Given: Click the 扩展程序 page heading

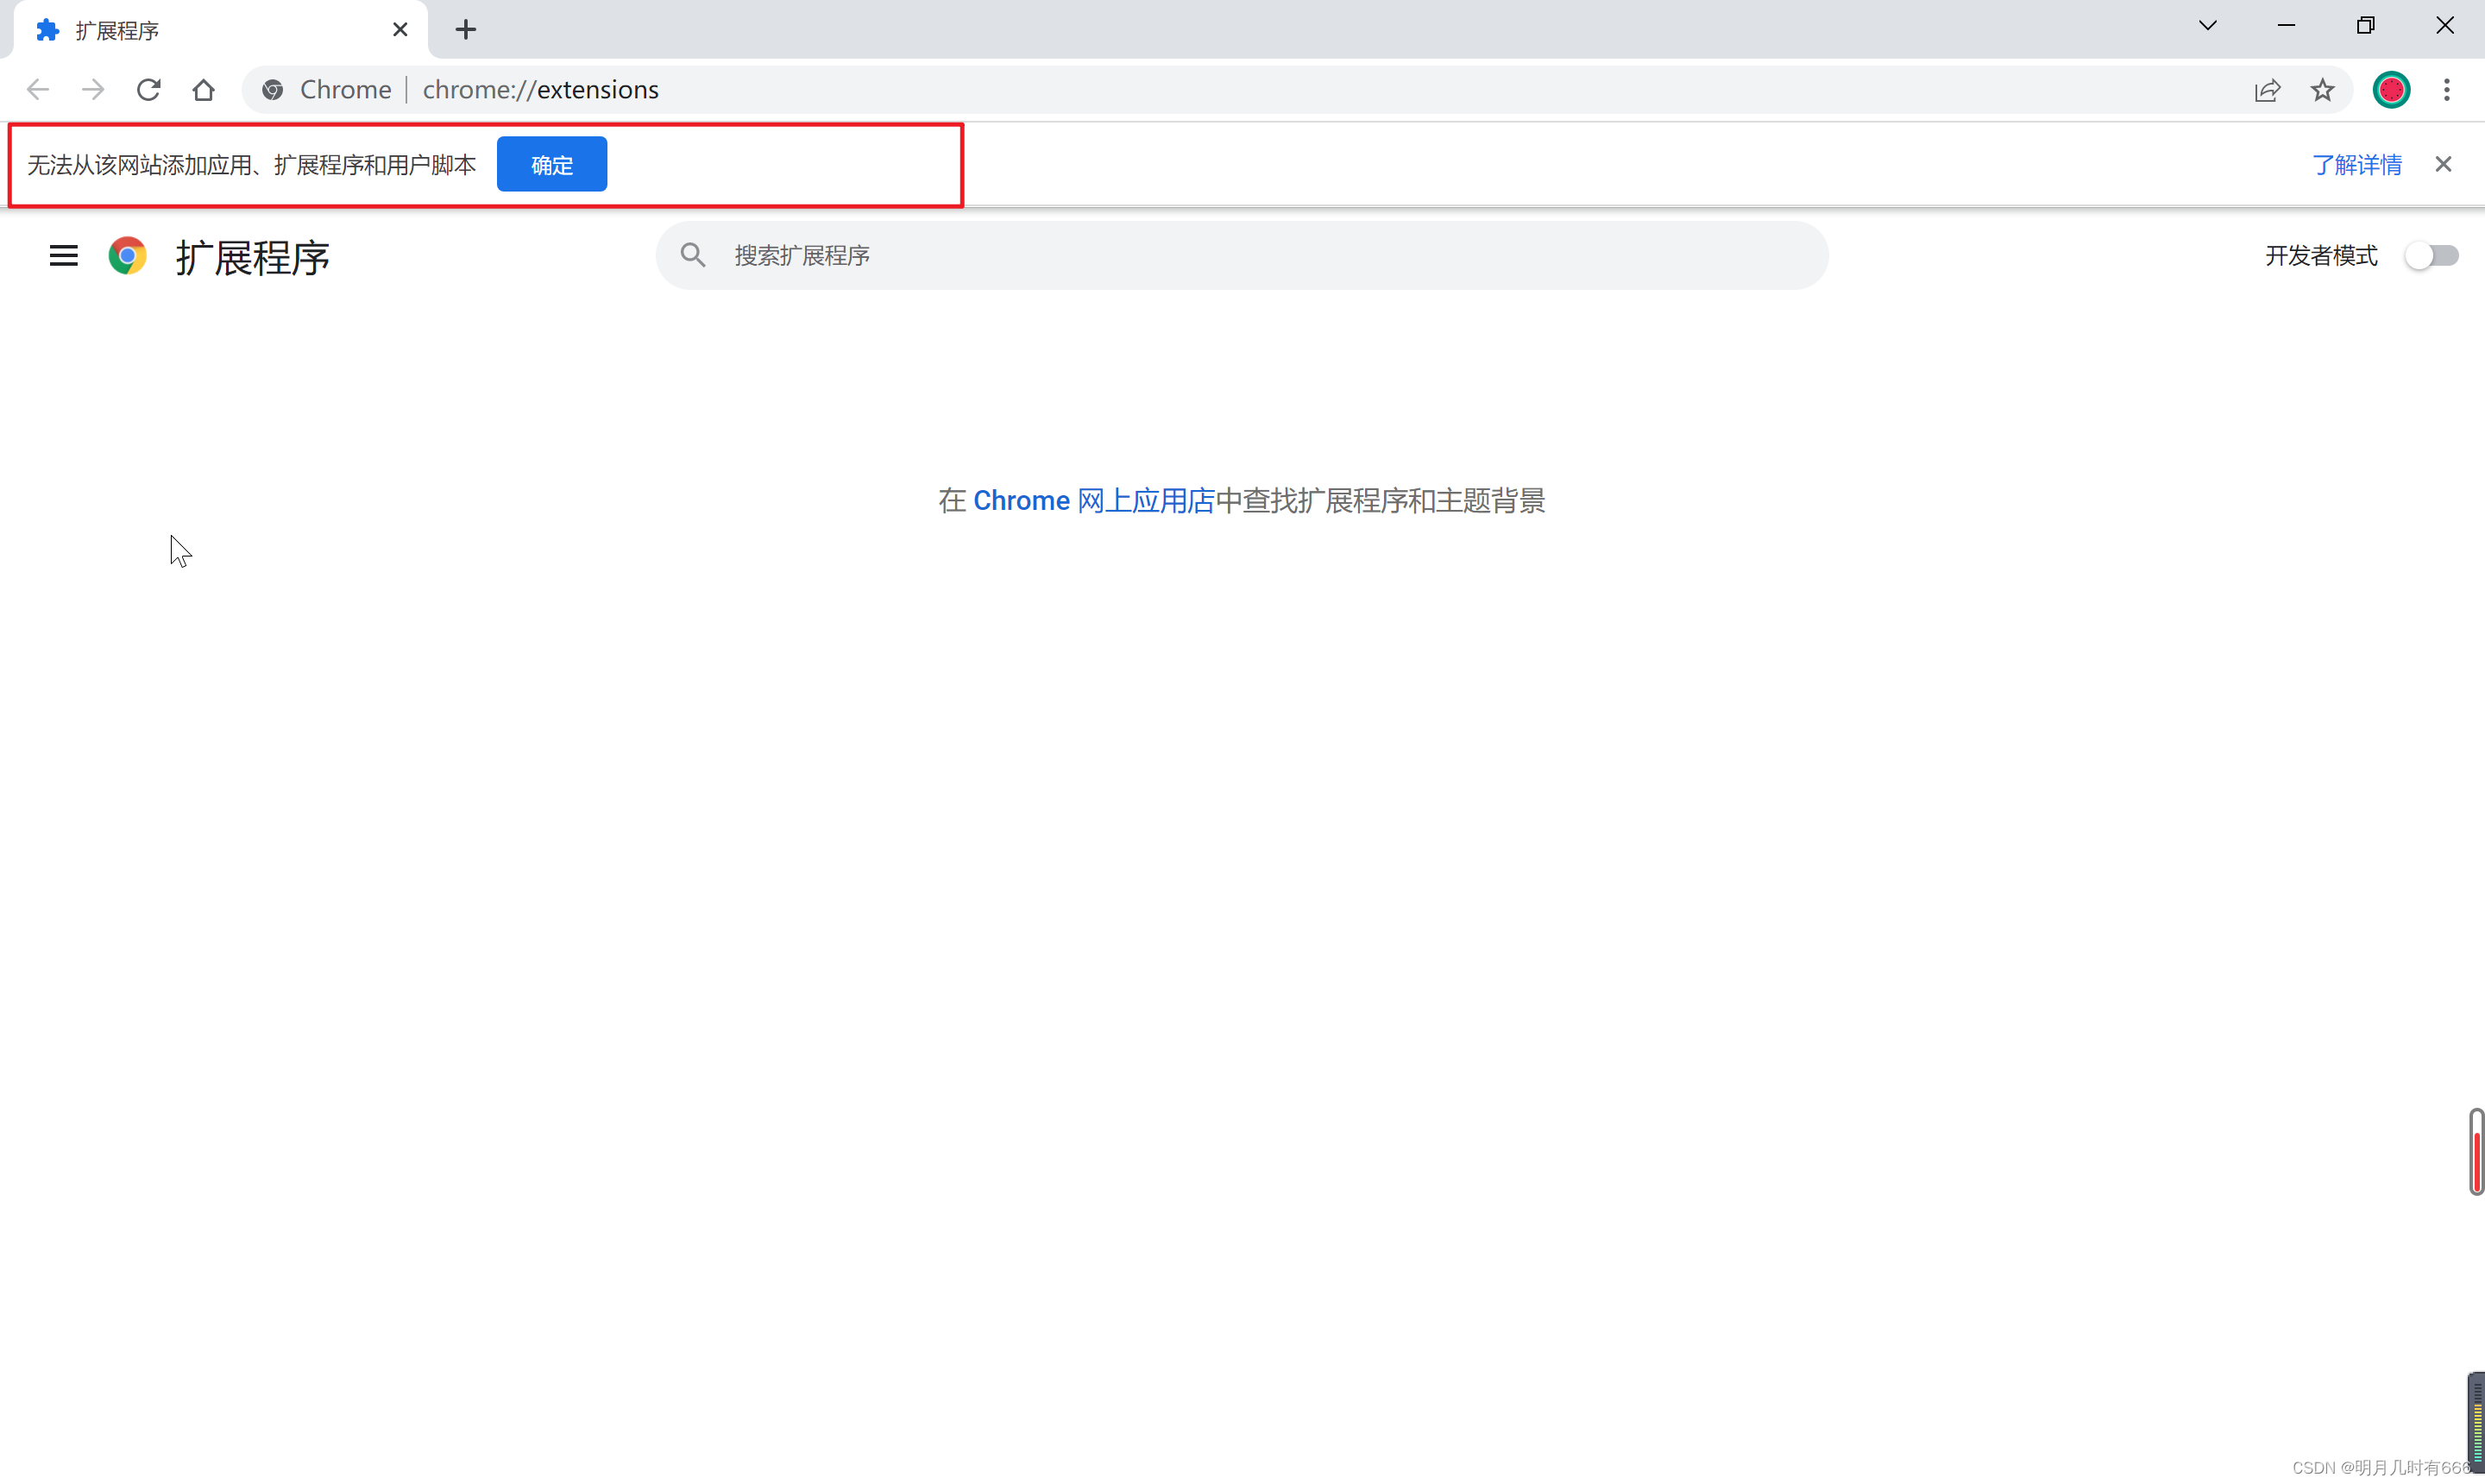Looking at the screenshot, I should click(253, 257).
